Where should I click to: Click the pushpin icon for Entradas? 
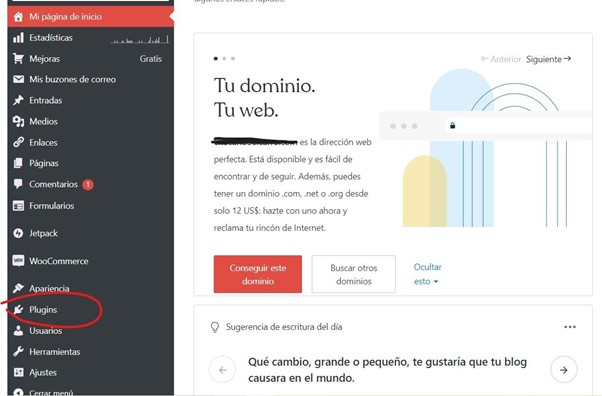click(x=18, y=100)
